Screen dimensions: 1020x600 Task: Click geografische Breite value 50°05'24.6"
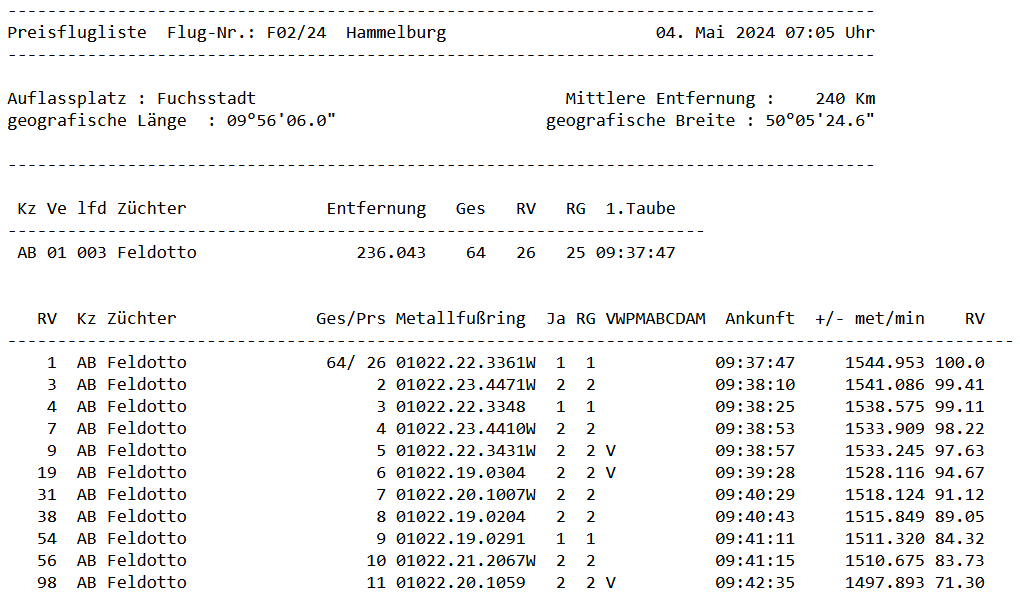pyautogui.click(x=820, y=120)
